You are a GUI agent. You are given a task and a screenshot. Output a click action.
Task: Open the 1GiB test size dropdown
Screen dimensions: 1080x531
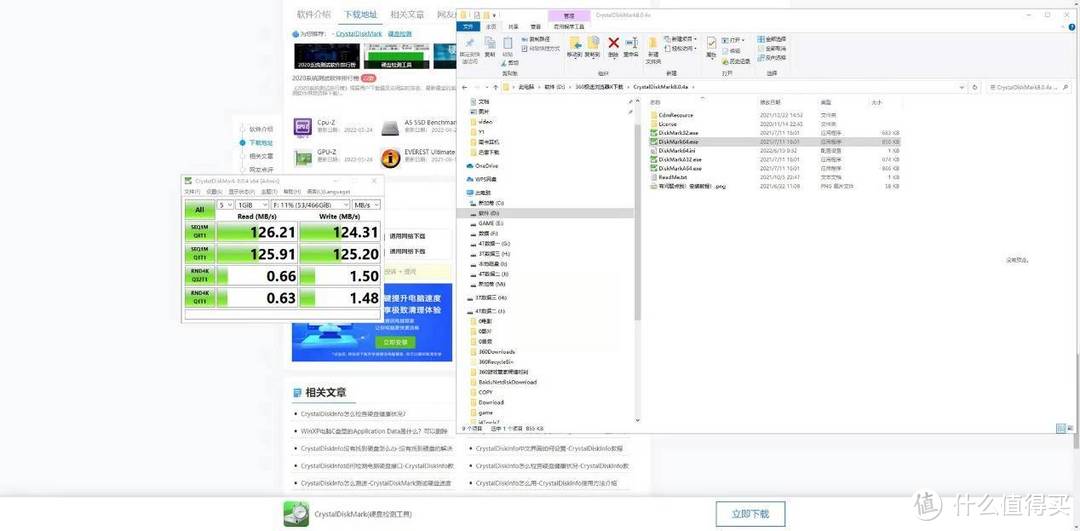pos(252,205)
